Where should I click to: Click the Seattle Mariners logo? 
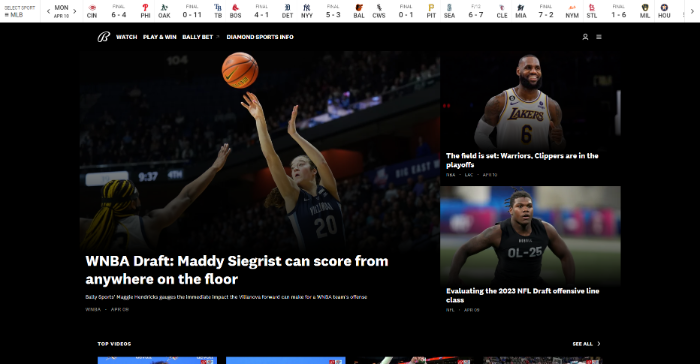click(x=449, y=8)
